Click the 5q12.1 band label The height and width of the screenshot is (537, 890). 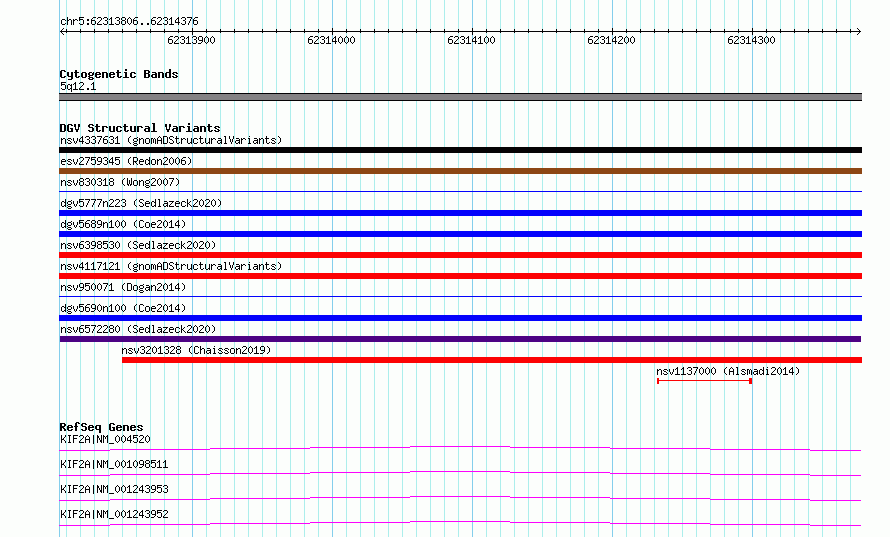(x=78, y=86)
